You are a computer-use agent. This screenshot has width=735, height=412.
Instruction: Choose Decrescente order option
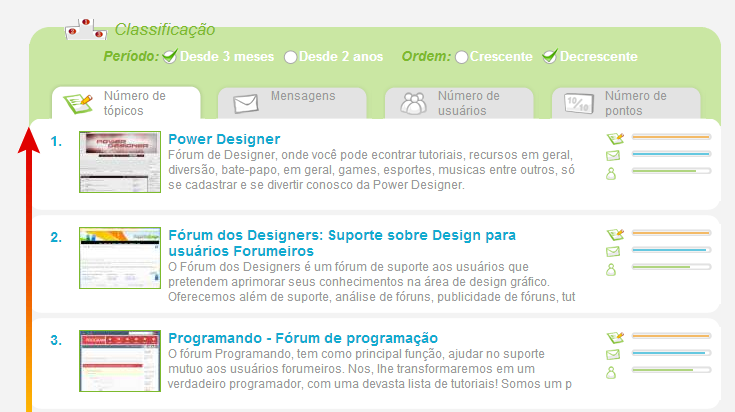coord(549,57)
